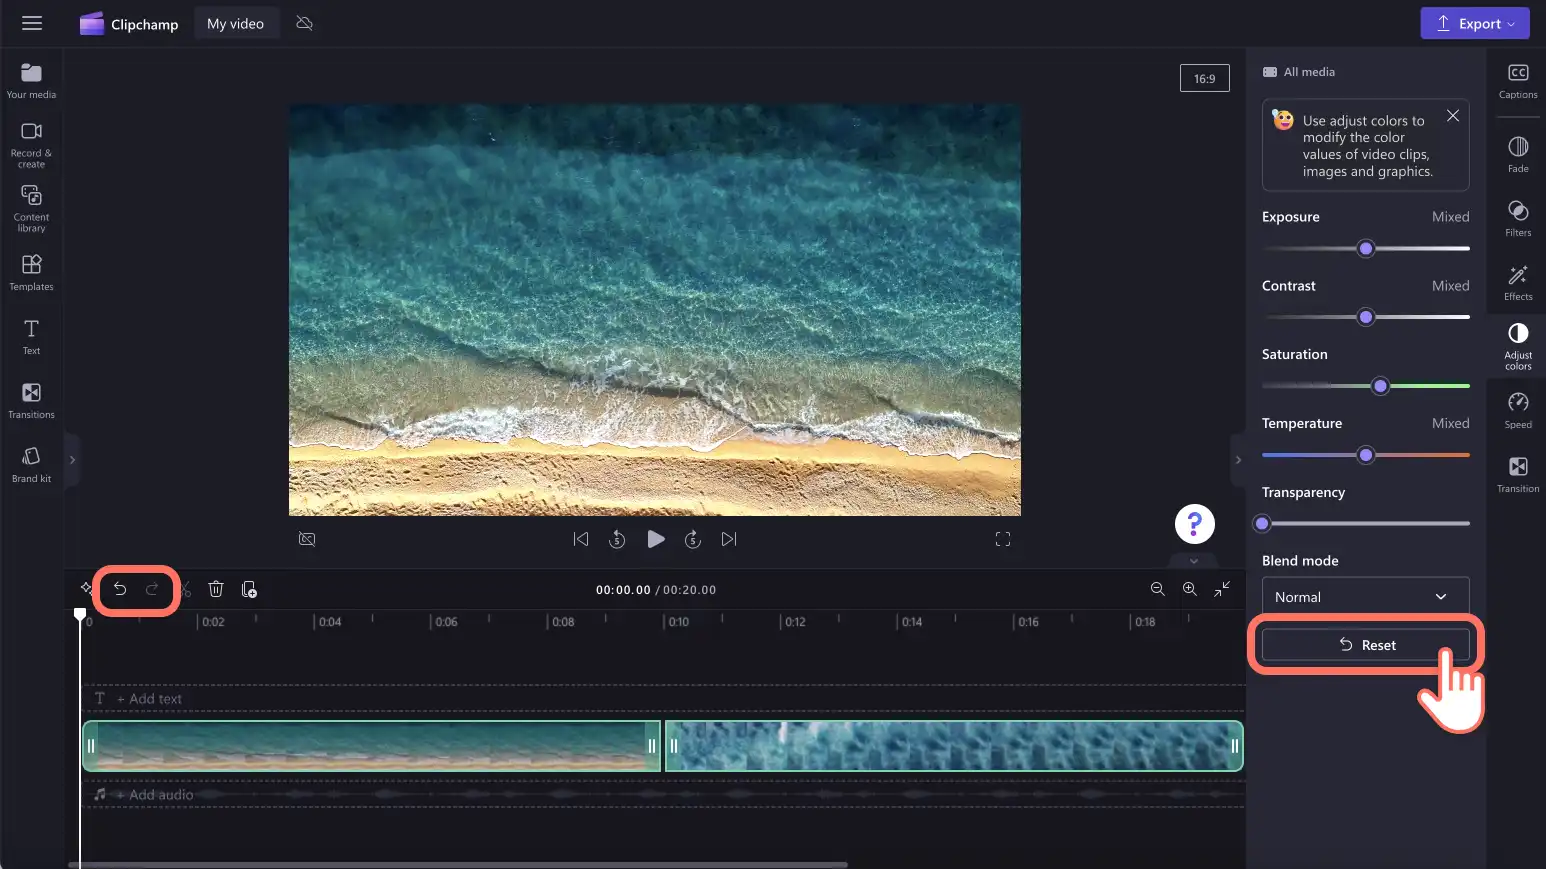
Task: Click the Export button
Action: pyautogui.click(x=1475, y=23)
